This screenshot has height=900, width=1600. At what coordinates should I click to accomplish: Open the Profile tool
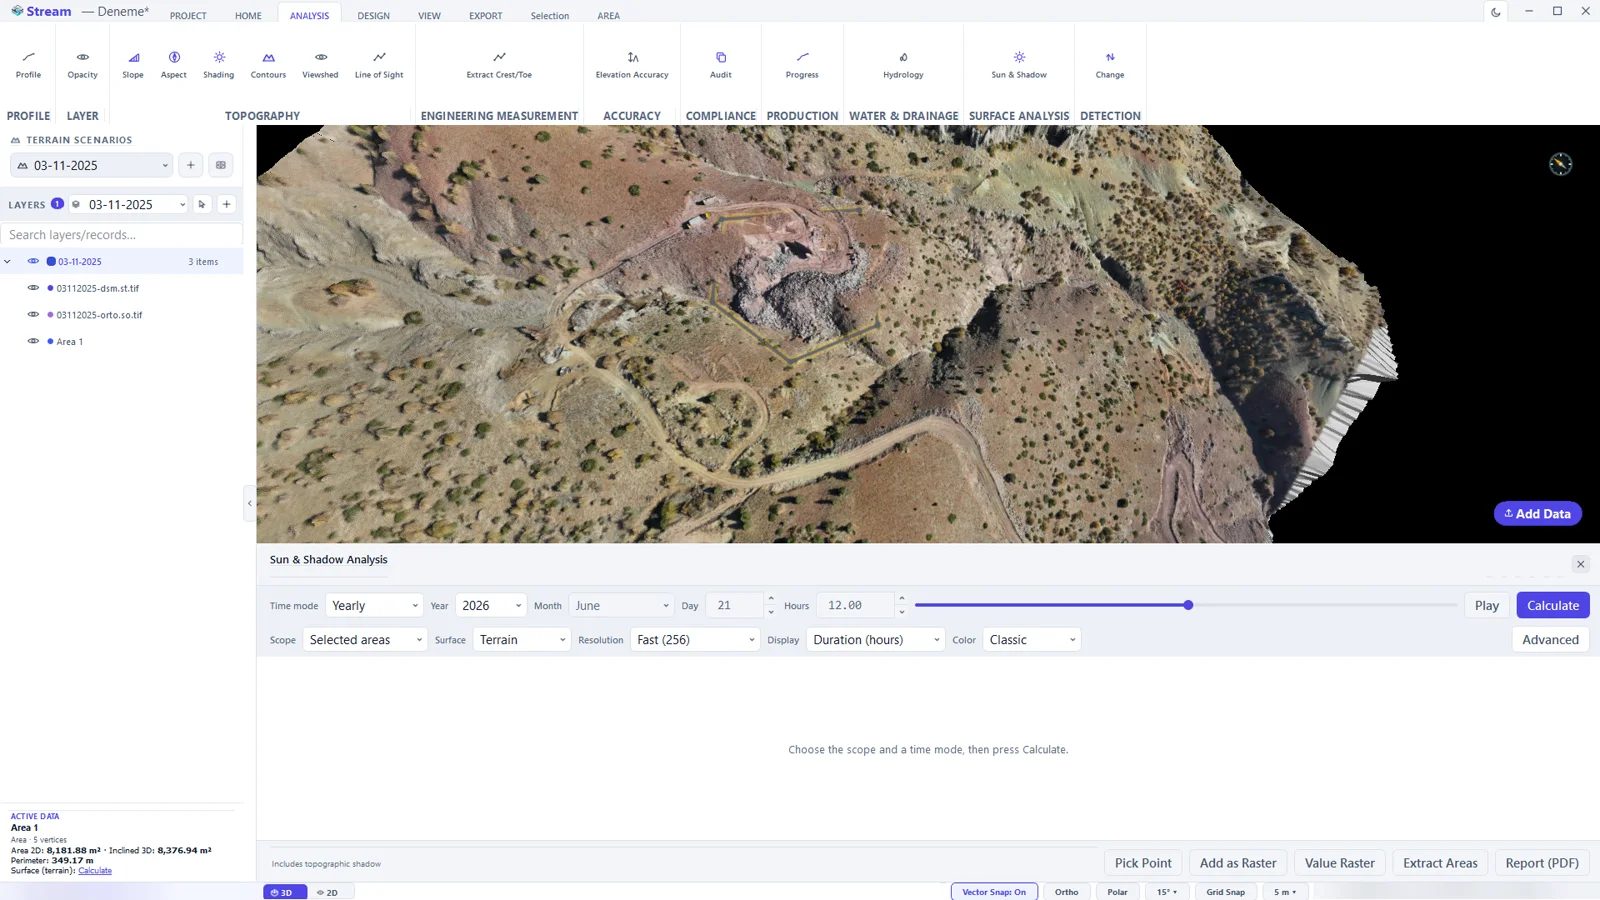[x=28, y=65]
